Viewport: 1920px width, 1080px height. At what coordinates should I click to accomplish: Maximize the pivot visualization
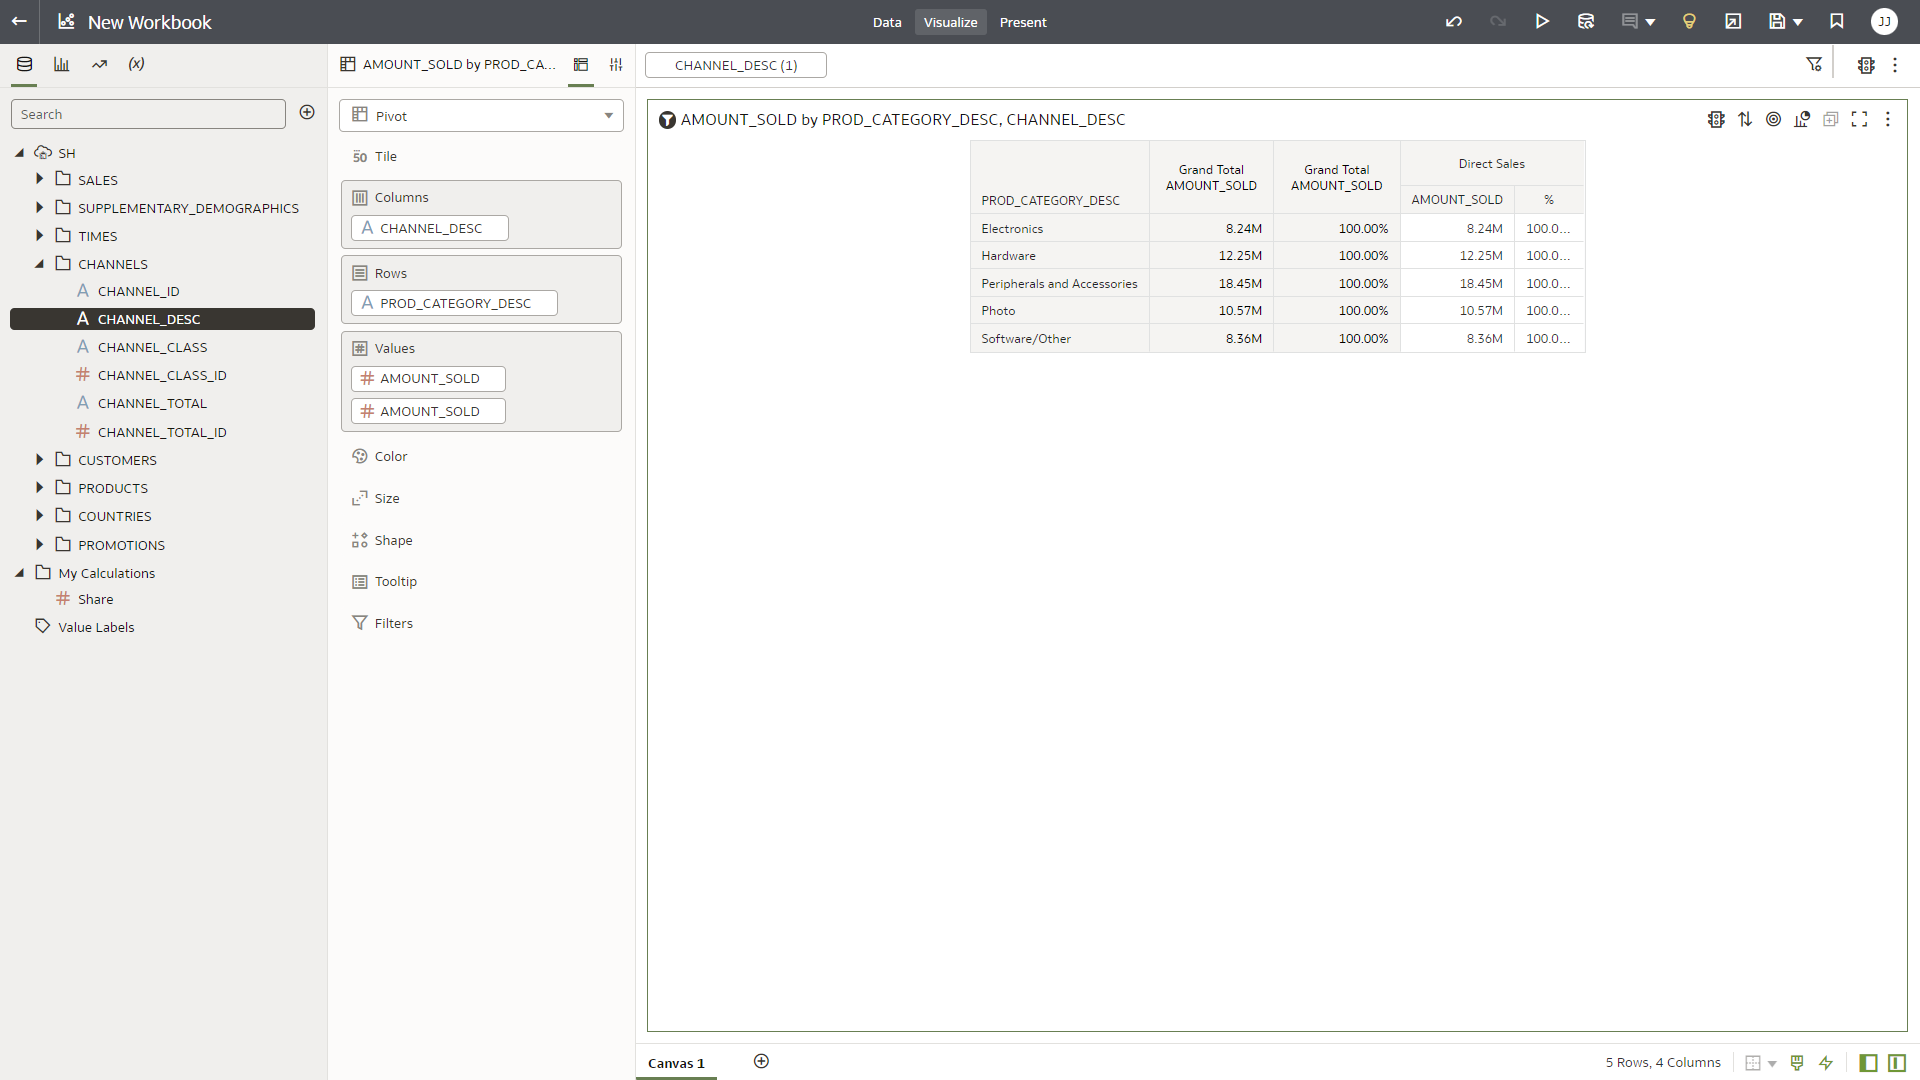[x=1859, y=119]
